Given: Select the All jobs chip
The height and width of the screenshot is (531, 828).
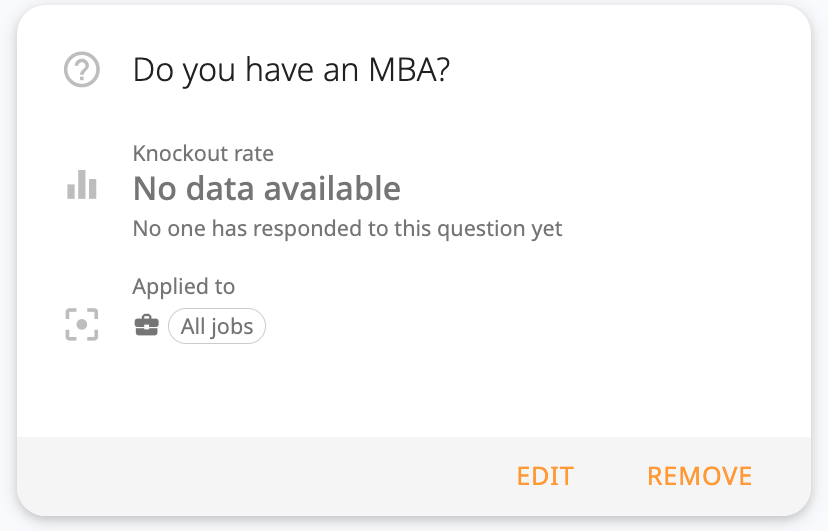Looking at the screenshot, I should (217, 326).
